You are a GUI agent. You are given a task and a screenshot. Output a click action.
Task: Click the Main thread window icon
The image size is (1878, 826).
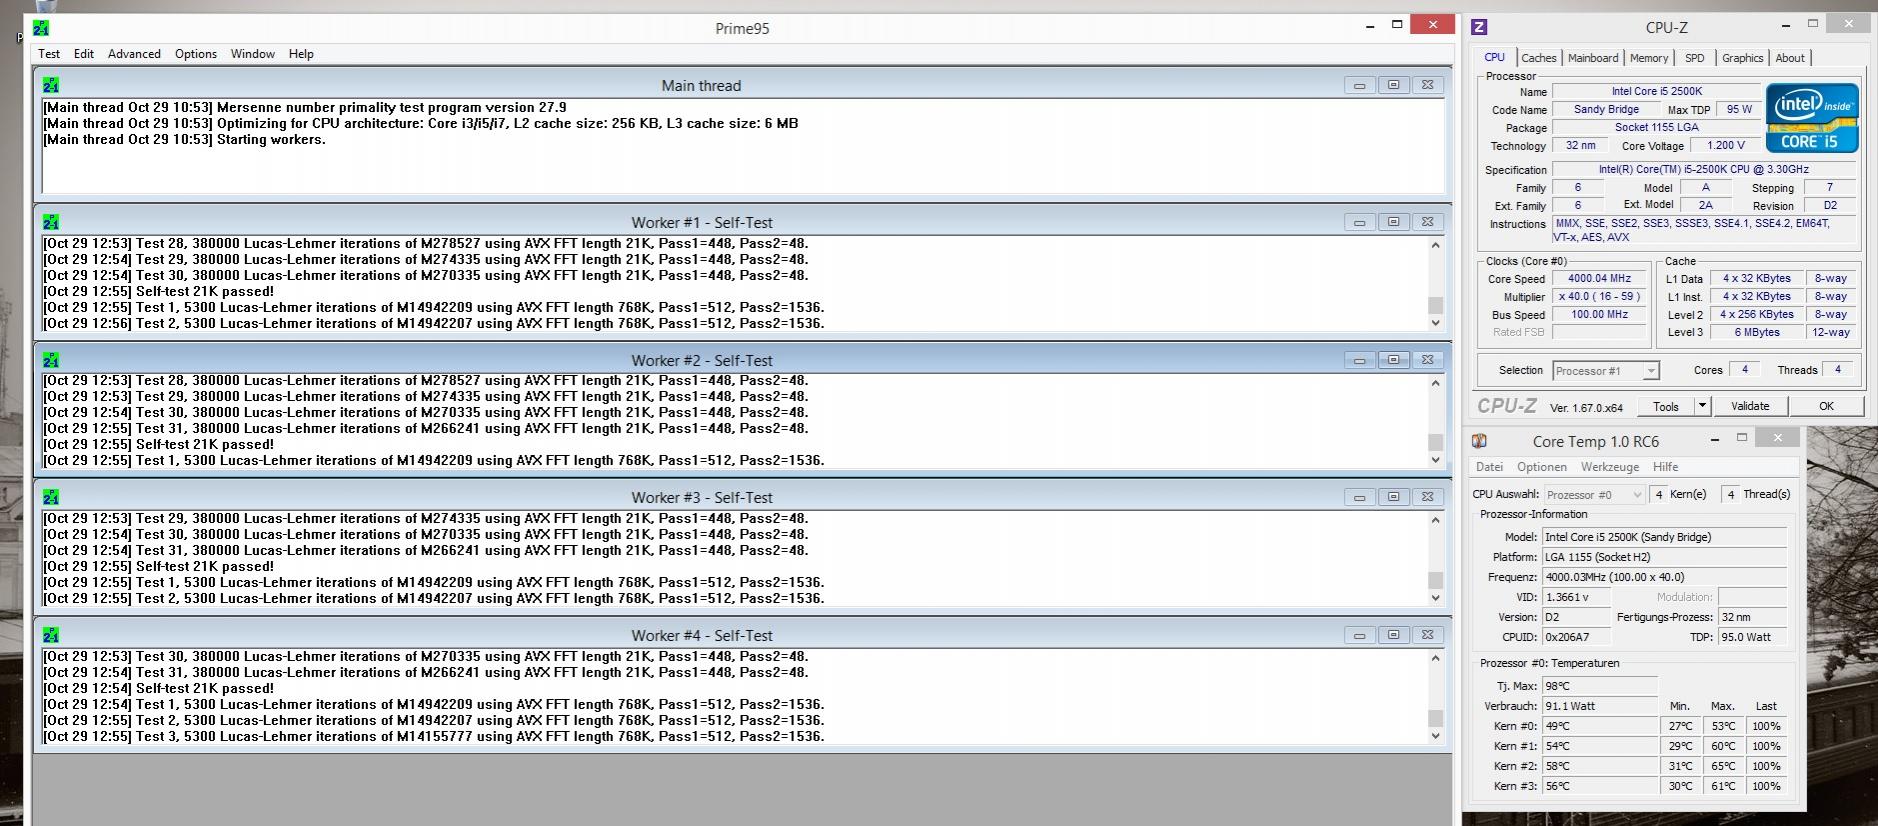click(x=51, y=85)
